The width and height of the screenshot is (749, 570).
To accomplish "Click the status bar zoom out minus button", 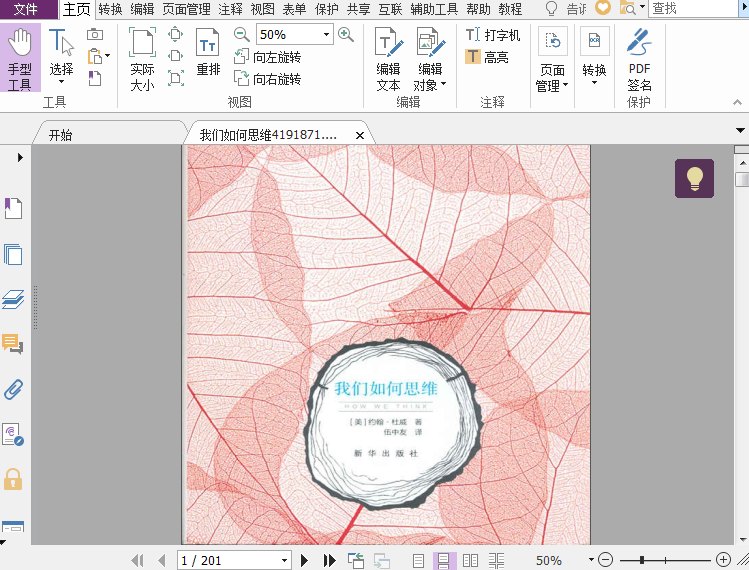I will click(x=605, y=559).
